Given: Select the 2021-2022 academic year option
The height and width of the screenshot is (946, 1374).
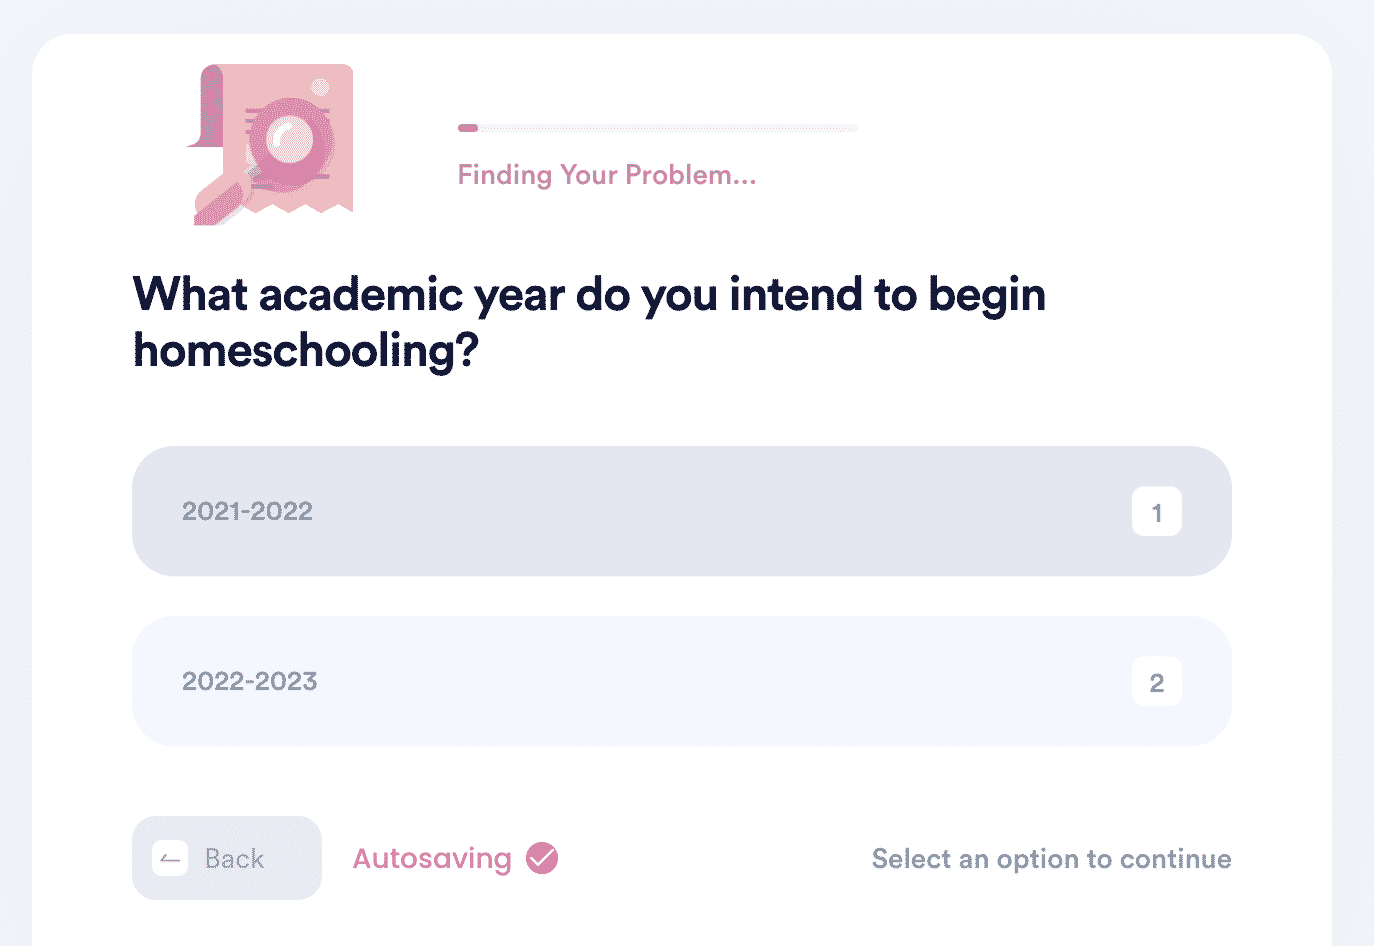Looking at the screenshot, I should (682, 511).
